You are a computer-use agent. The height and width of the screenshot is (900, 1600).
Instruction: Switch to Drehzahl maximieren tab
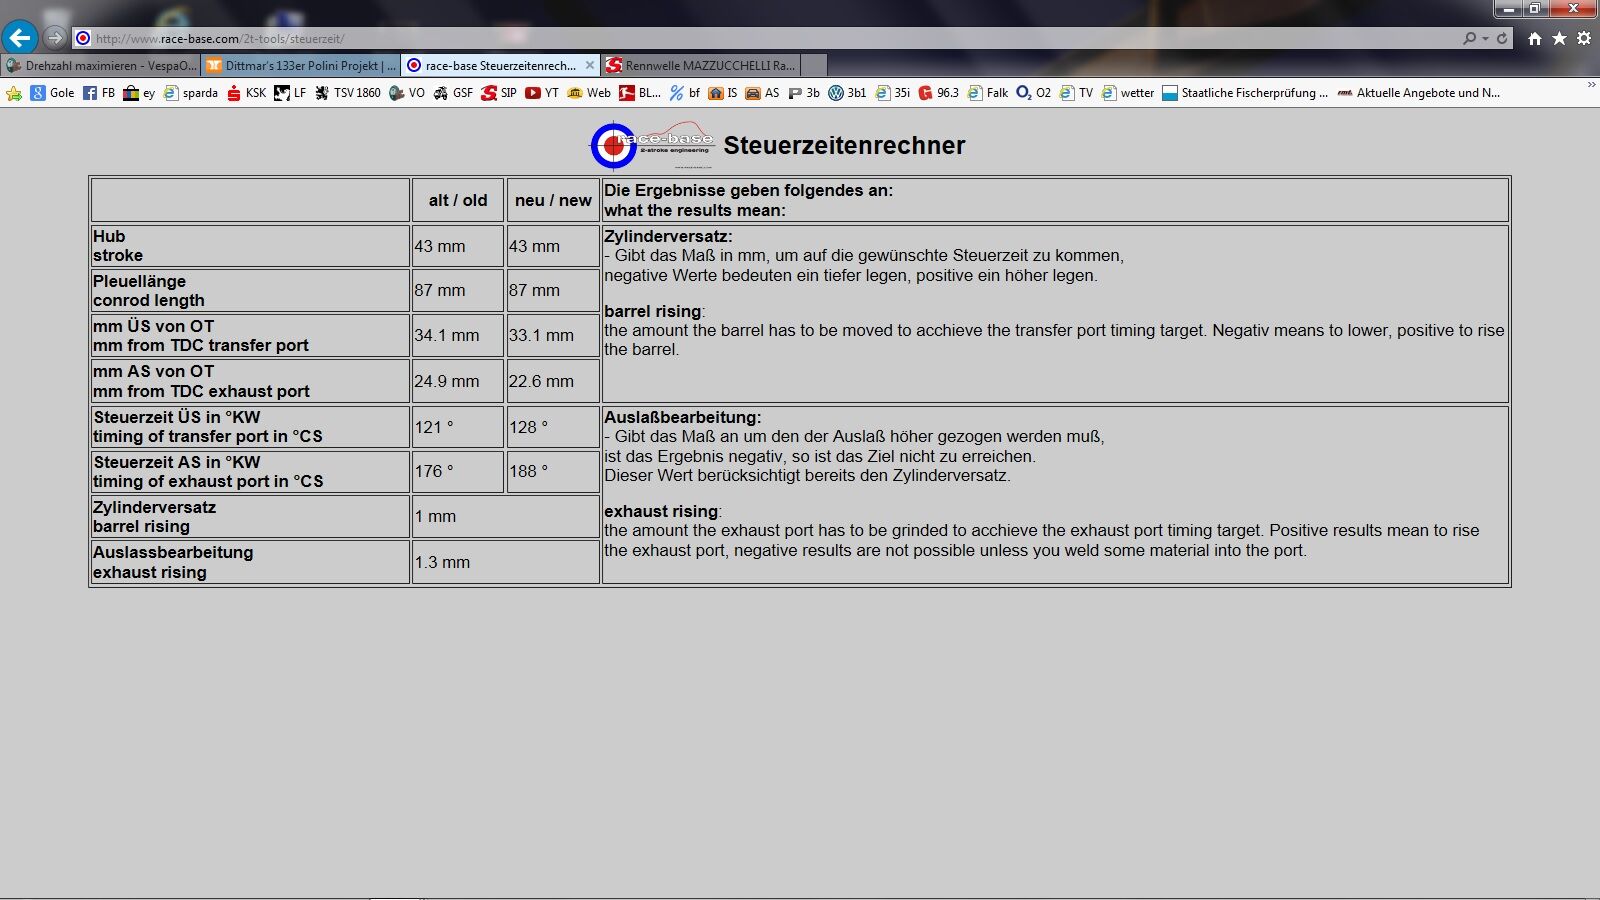pyautogui.click(x=100, y=66)
